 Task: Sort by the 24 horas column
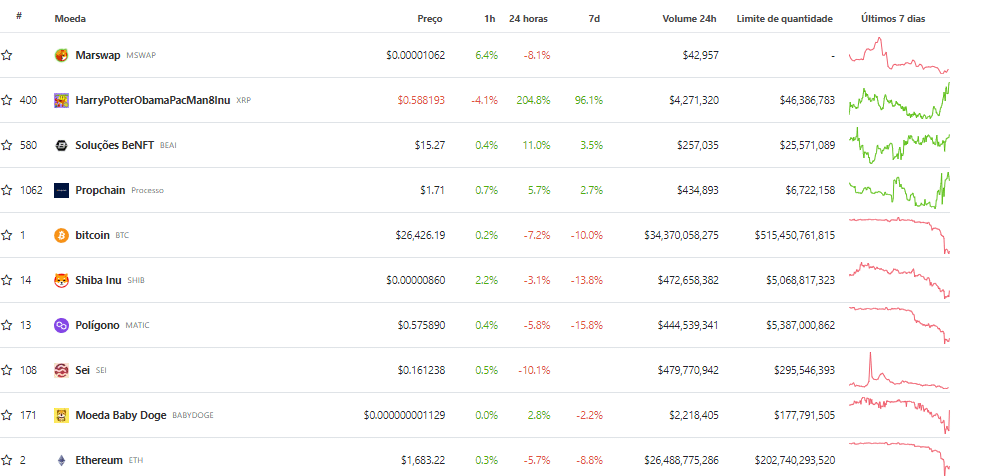[528, 19]
